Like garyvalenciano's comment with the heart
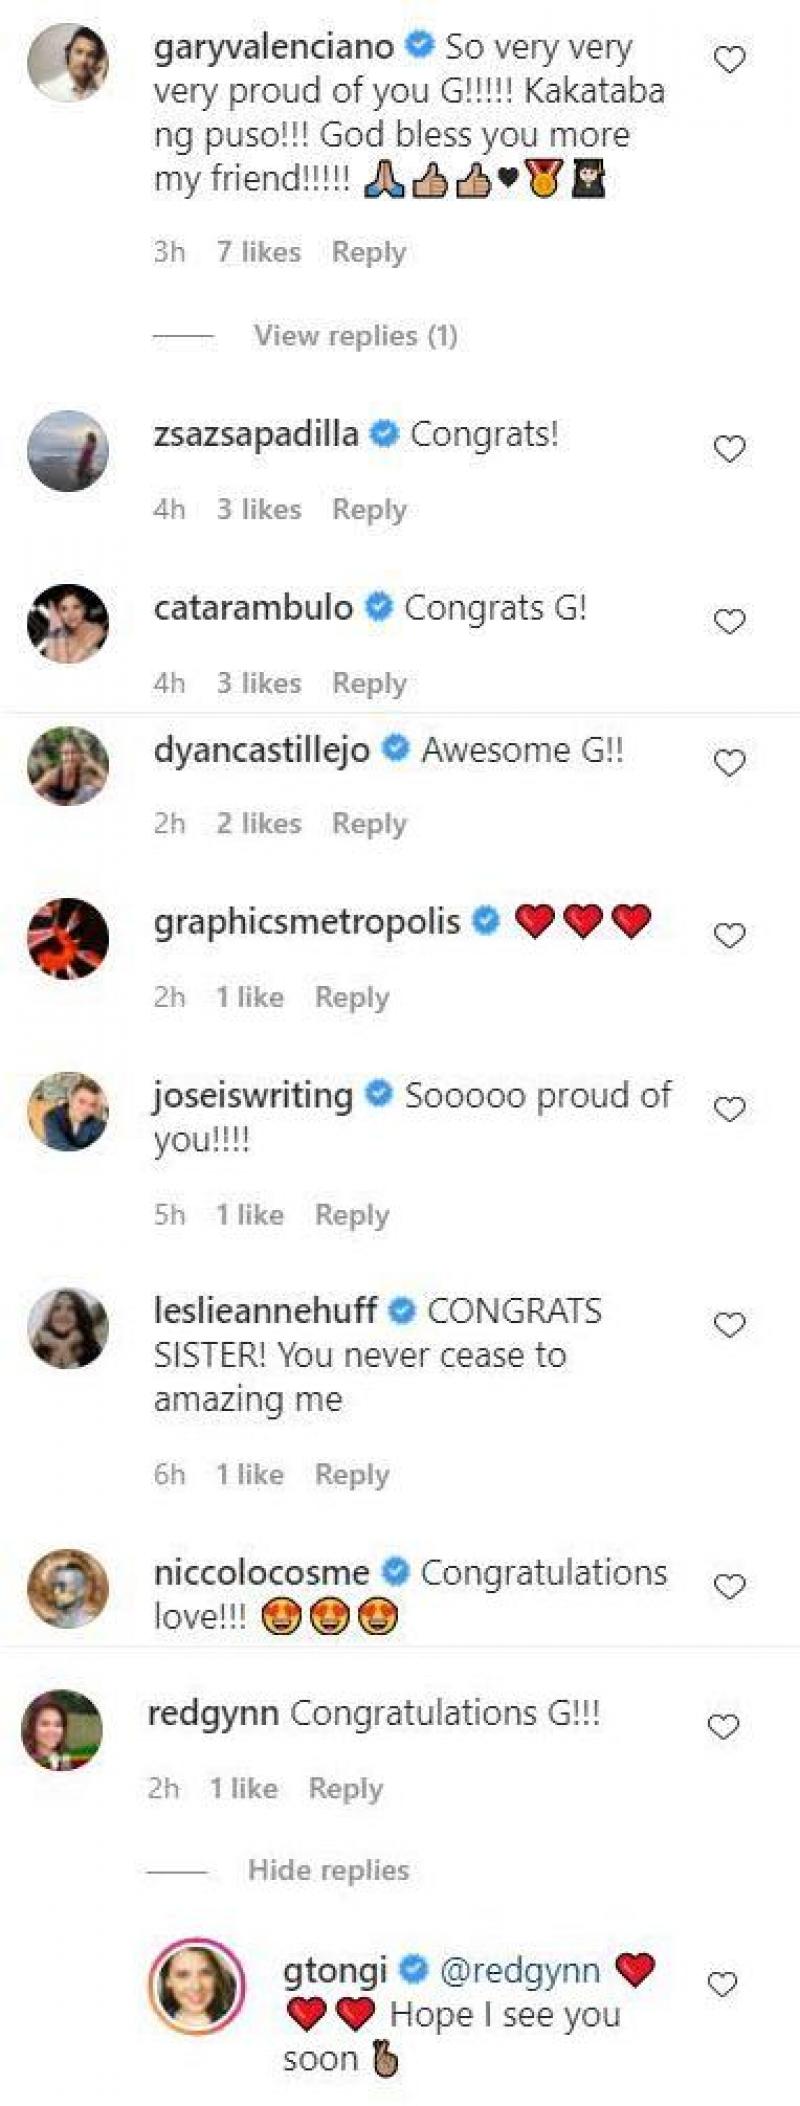Viewport: 800px width, 2106px height. pos(729,61)
